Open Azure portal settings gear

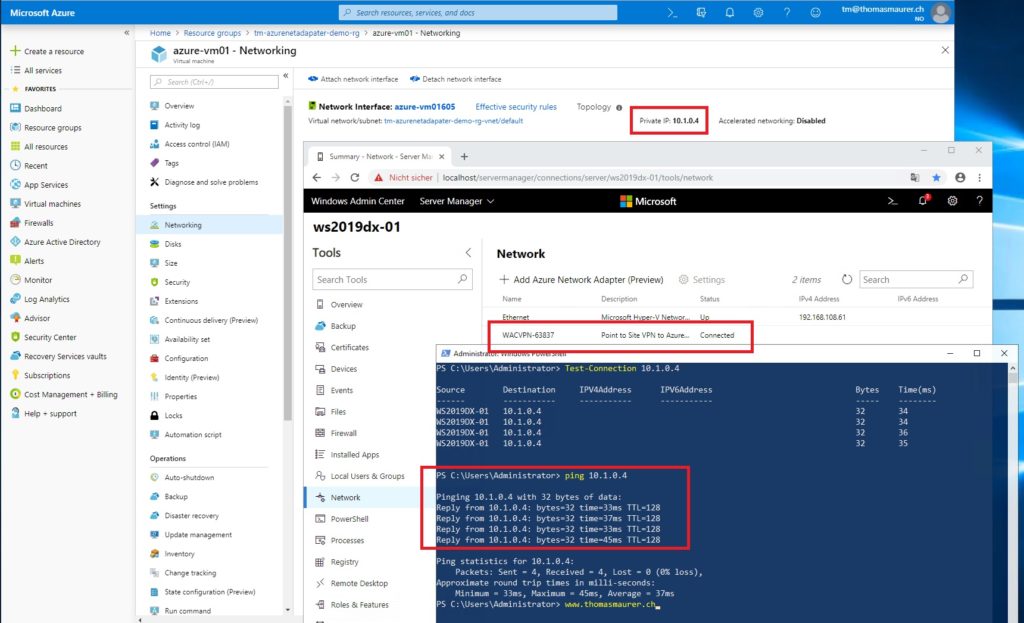point(758,12)
